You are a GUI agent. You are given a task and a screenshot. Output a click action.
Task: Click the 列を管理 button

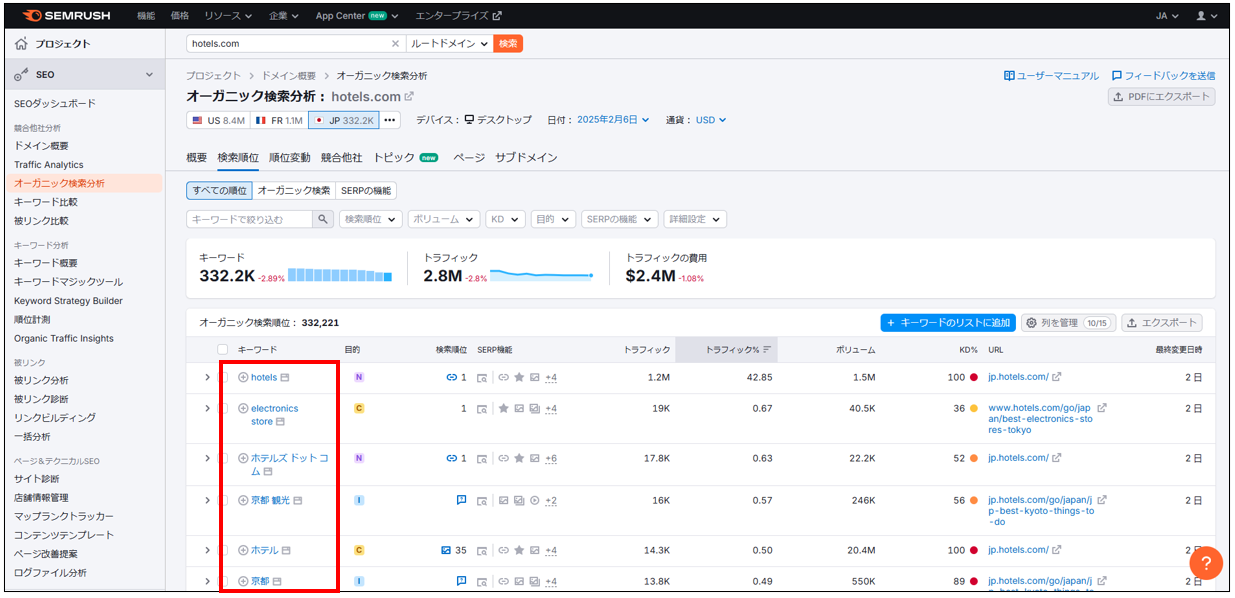point(1069,323)
